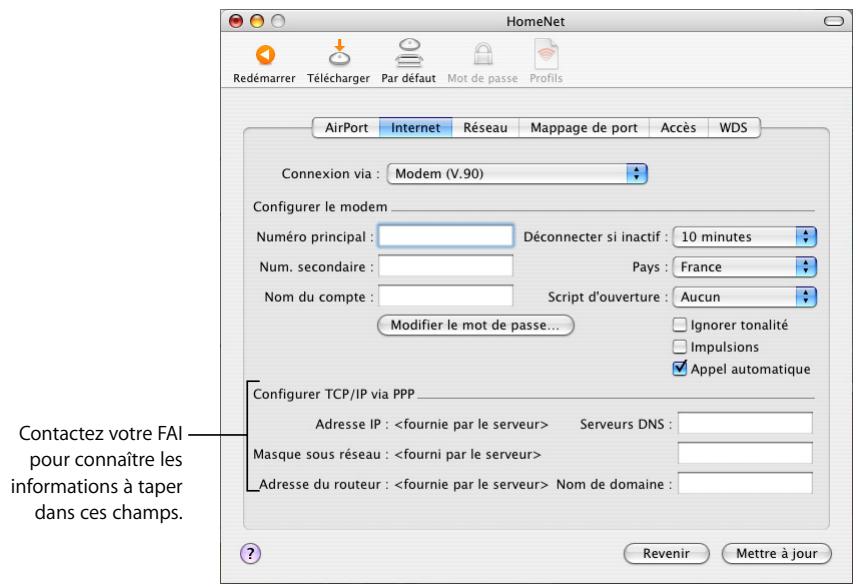The width and height of the screenshot is (857, 587).
Task: Minimize HomeNet with the yellow button
Action: point(257,21)
